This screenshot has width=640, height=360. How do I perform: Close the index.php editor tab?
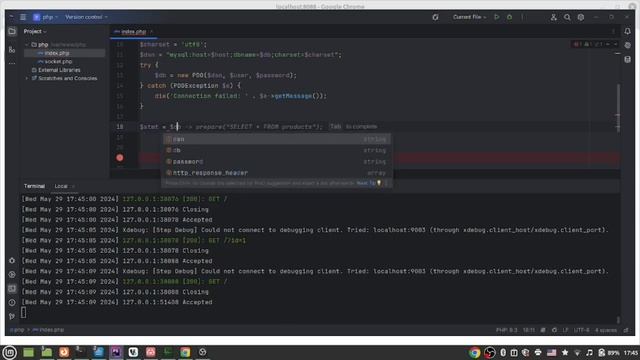click(x=151, y=32)
